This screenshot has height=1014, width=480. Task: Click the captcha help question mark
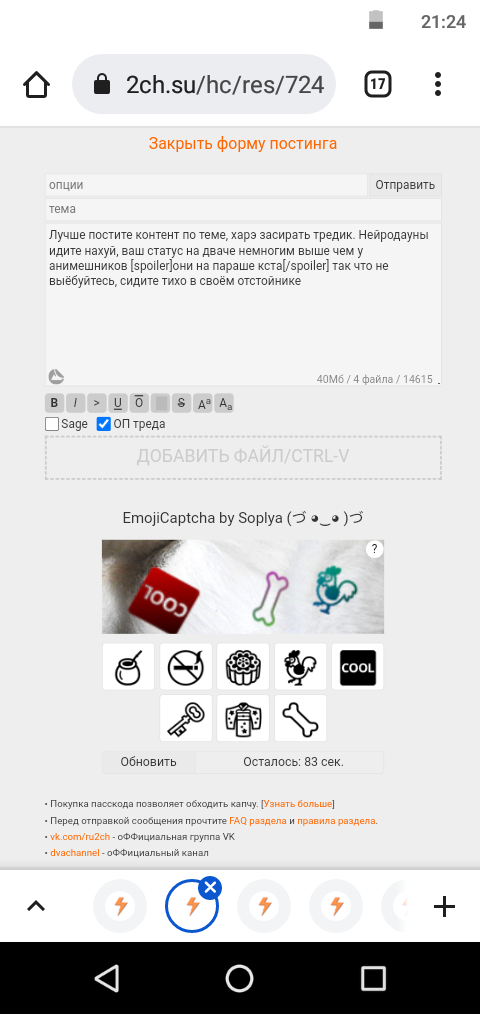tap(375, 550)
